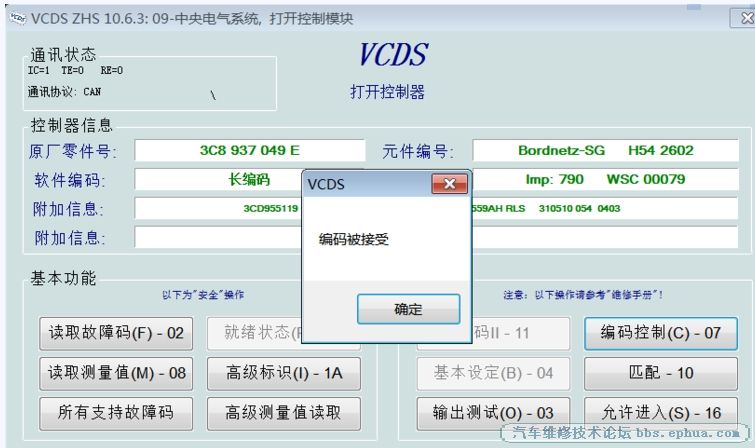
Task: Click the IC=1 TE=0 RE=0 status text
Action: [x=75, y=70]
